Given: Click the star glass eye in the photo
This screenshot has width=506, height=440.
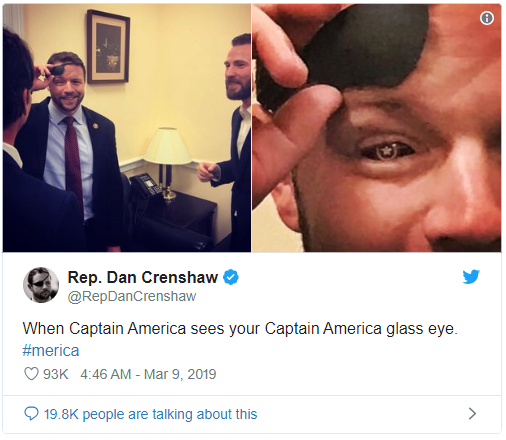Looking at the screenshot, I should [x=387, y=151].
